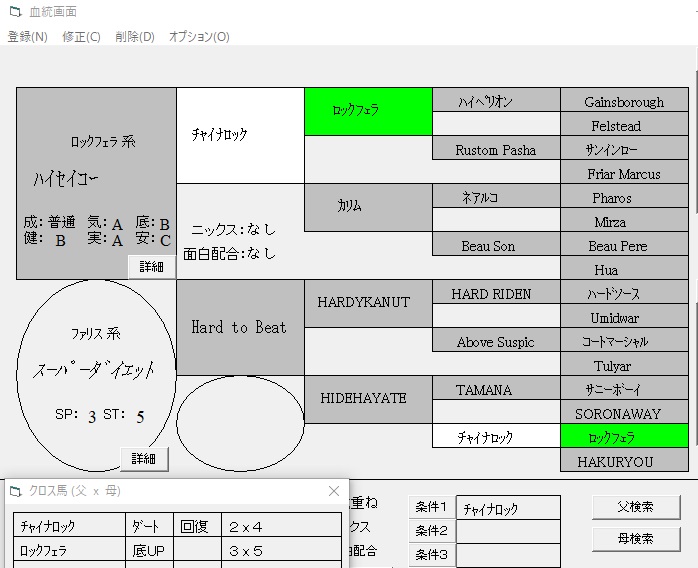698x568 pixels.
Task: Click the サニーボーイ pedigree cell
Action: (624, 388)
